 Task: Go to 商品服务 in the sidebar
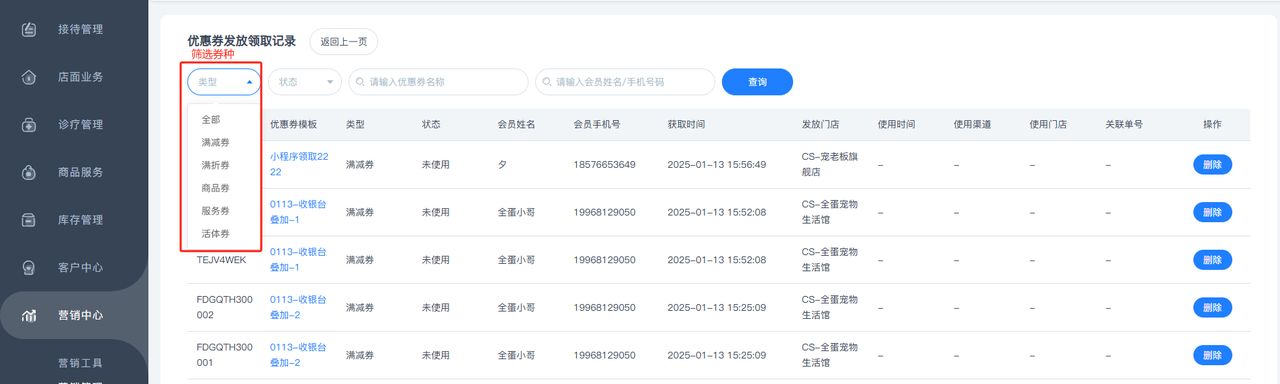click(80, 172)
